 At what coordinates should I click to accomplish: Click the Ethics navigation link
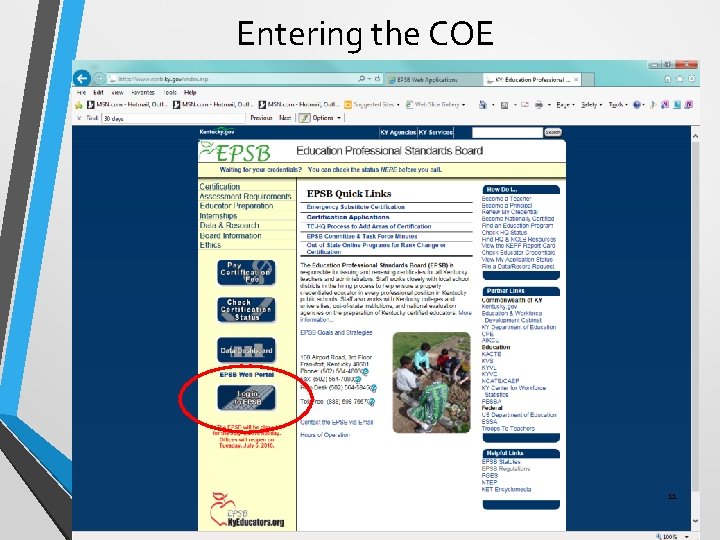210,245
